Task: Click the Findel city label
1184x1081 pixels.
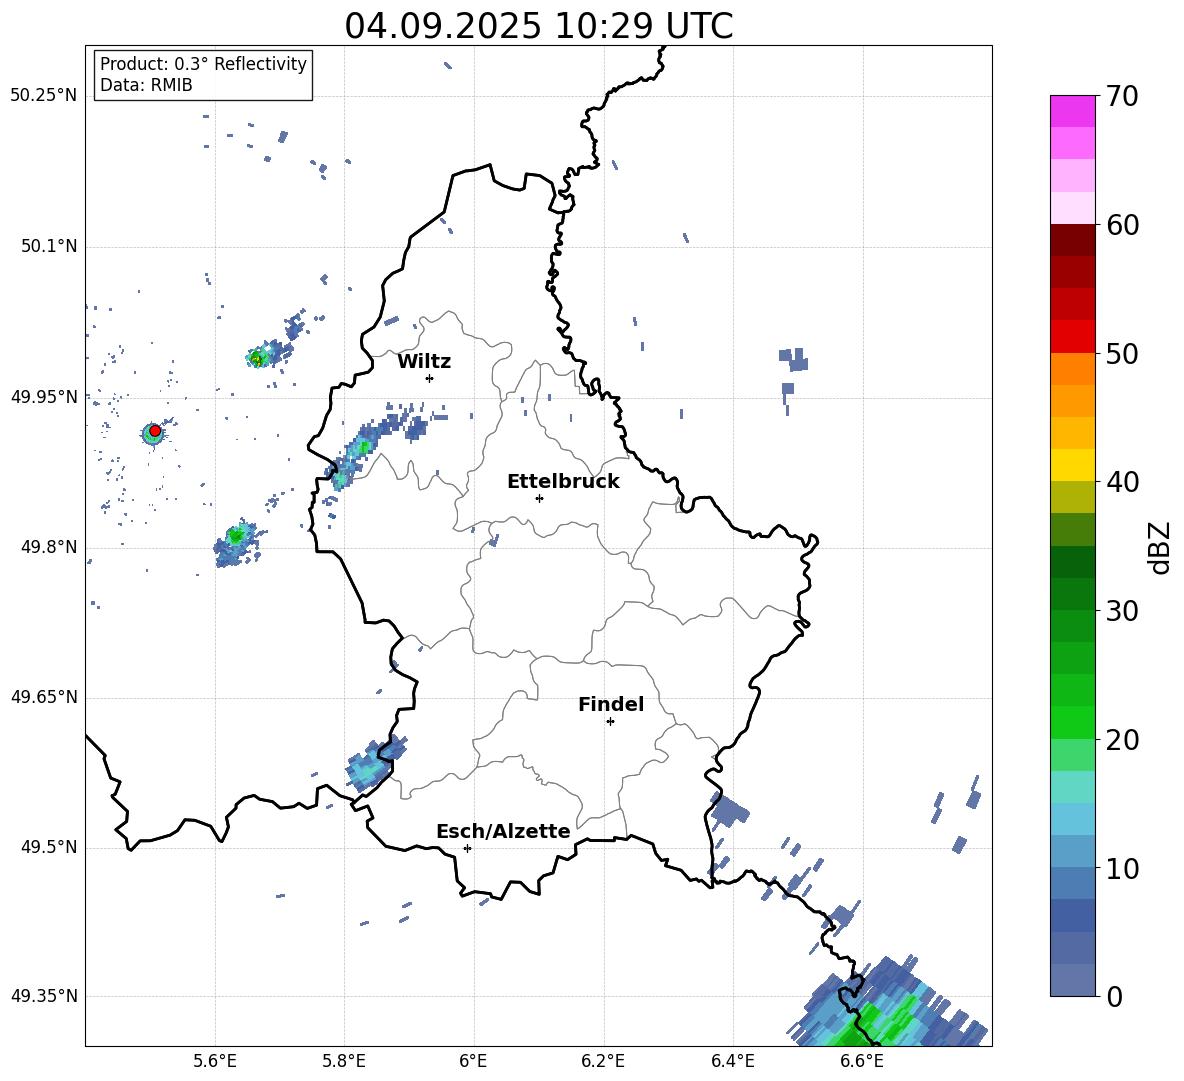Action: click(611, 704)
